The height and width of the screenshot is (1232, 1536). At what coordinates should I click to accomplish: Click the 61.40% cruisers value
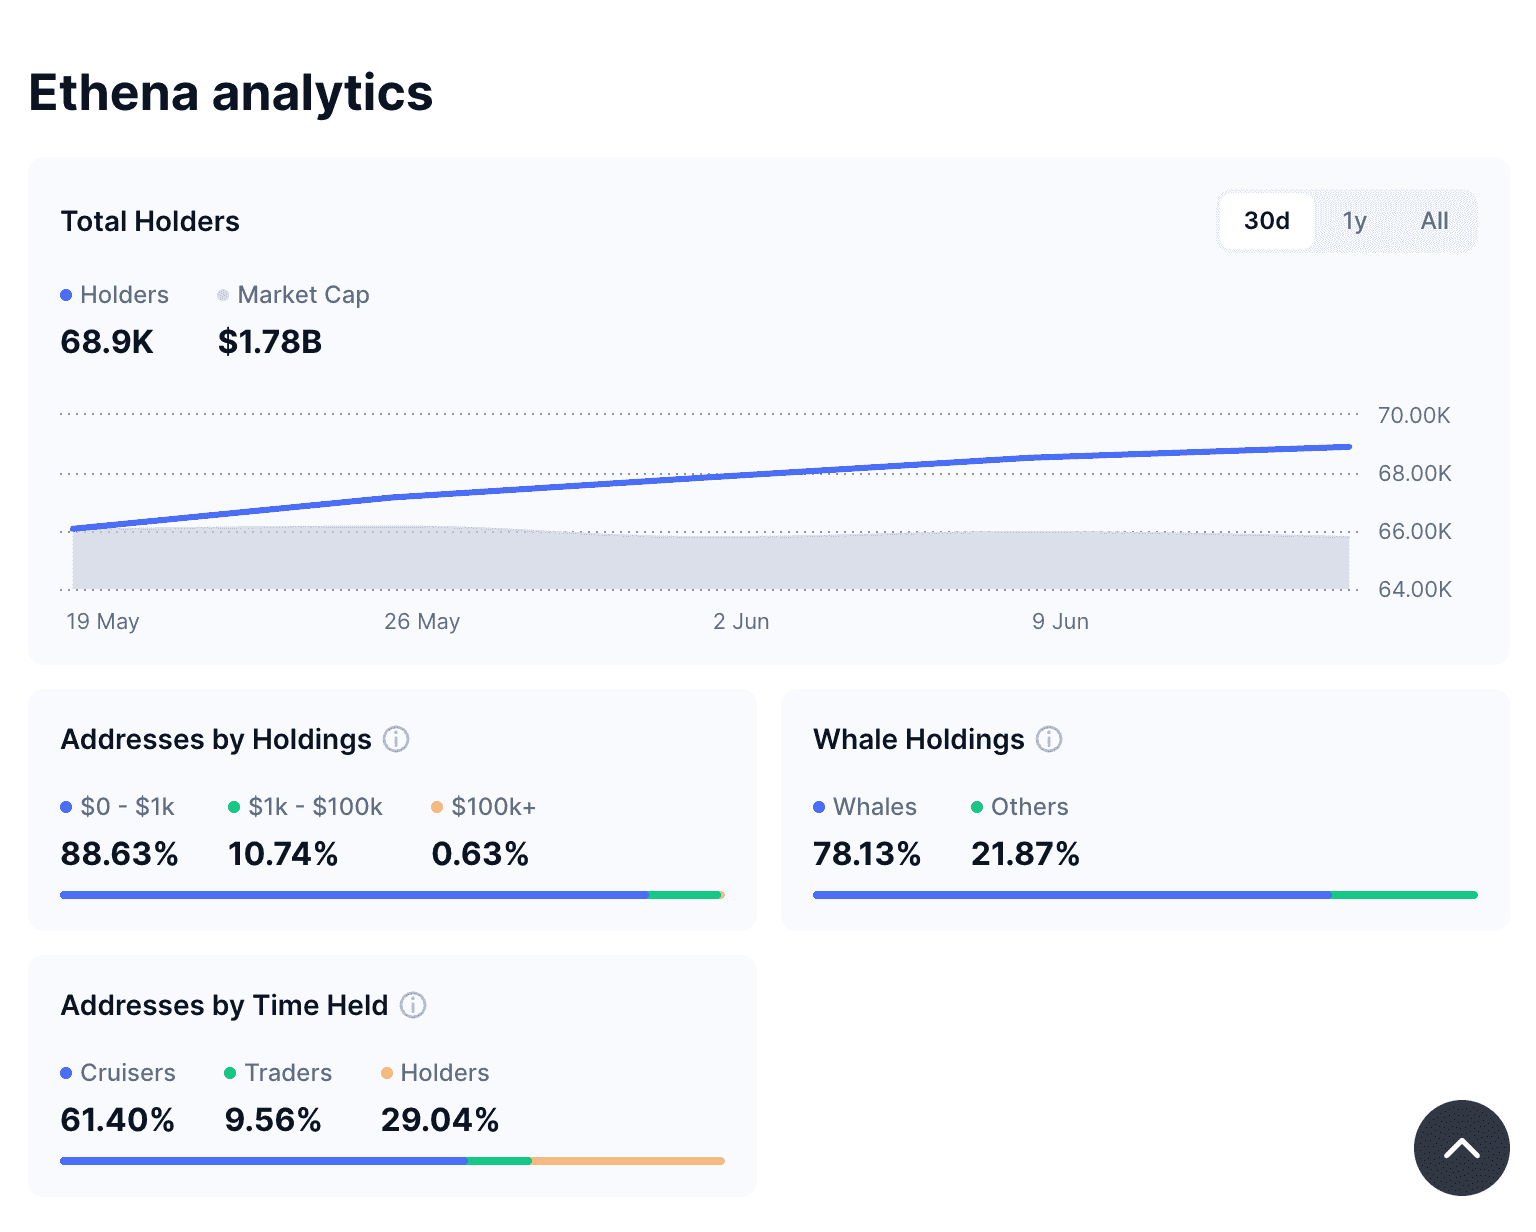coord(118,1120)
